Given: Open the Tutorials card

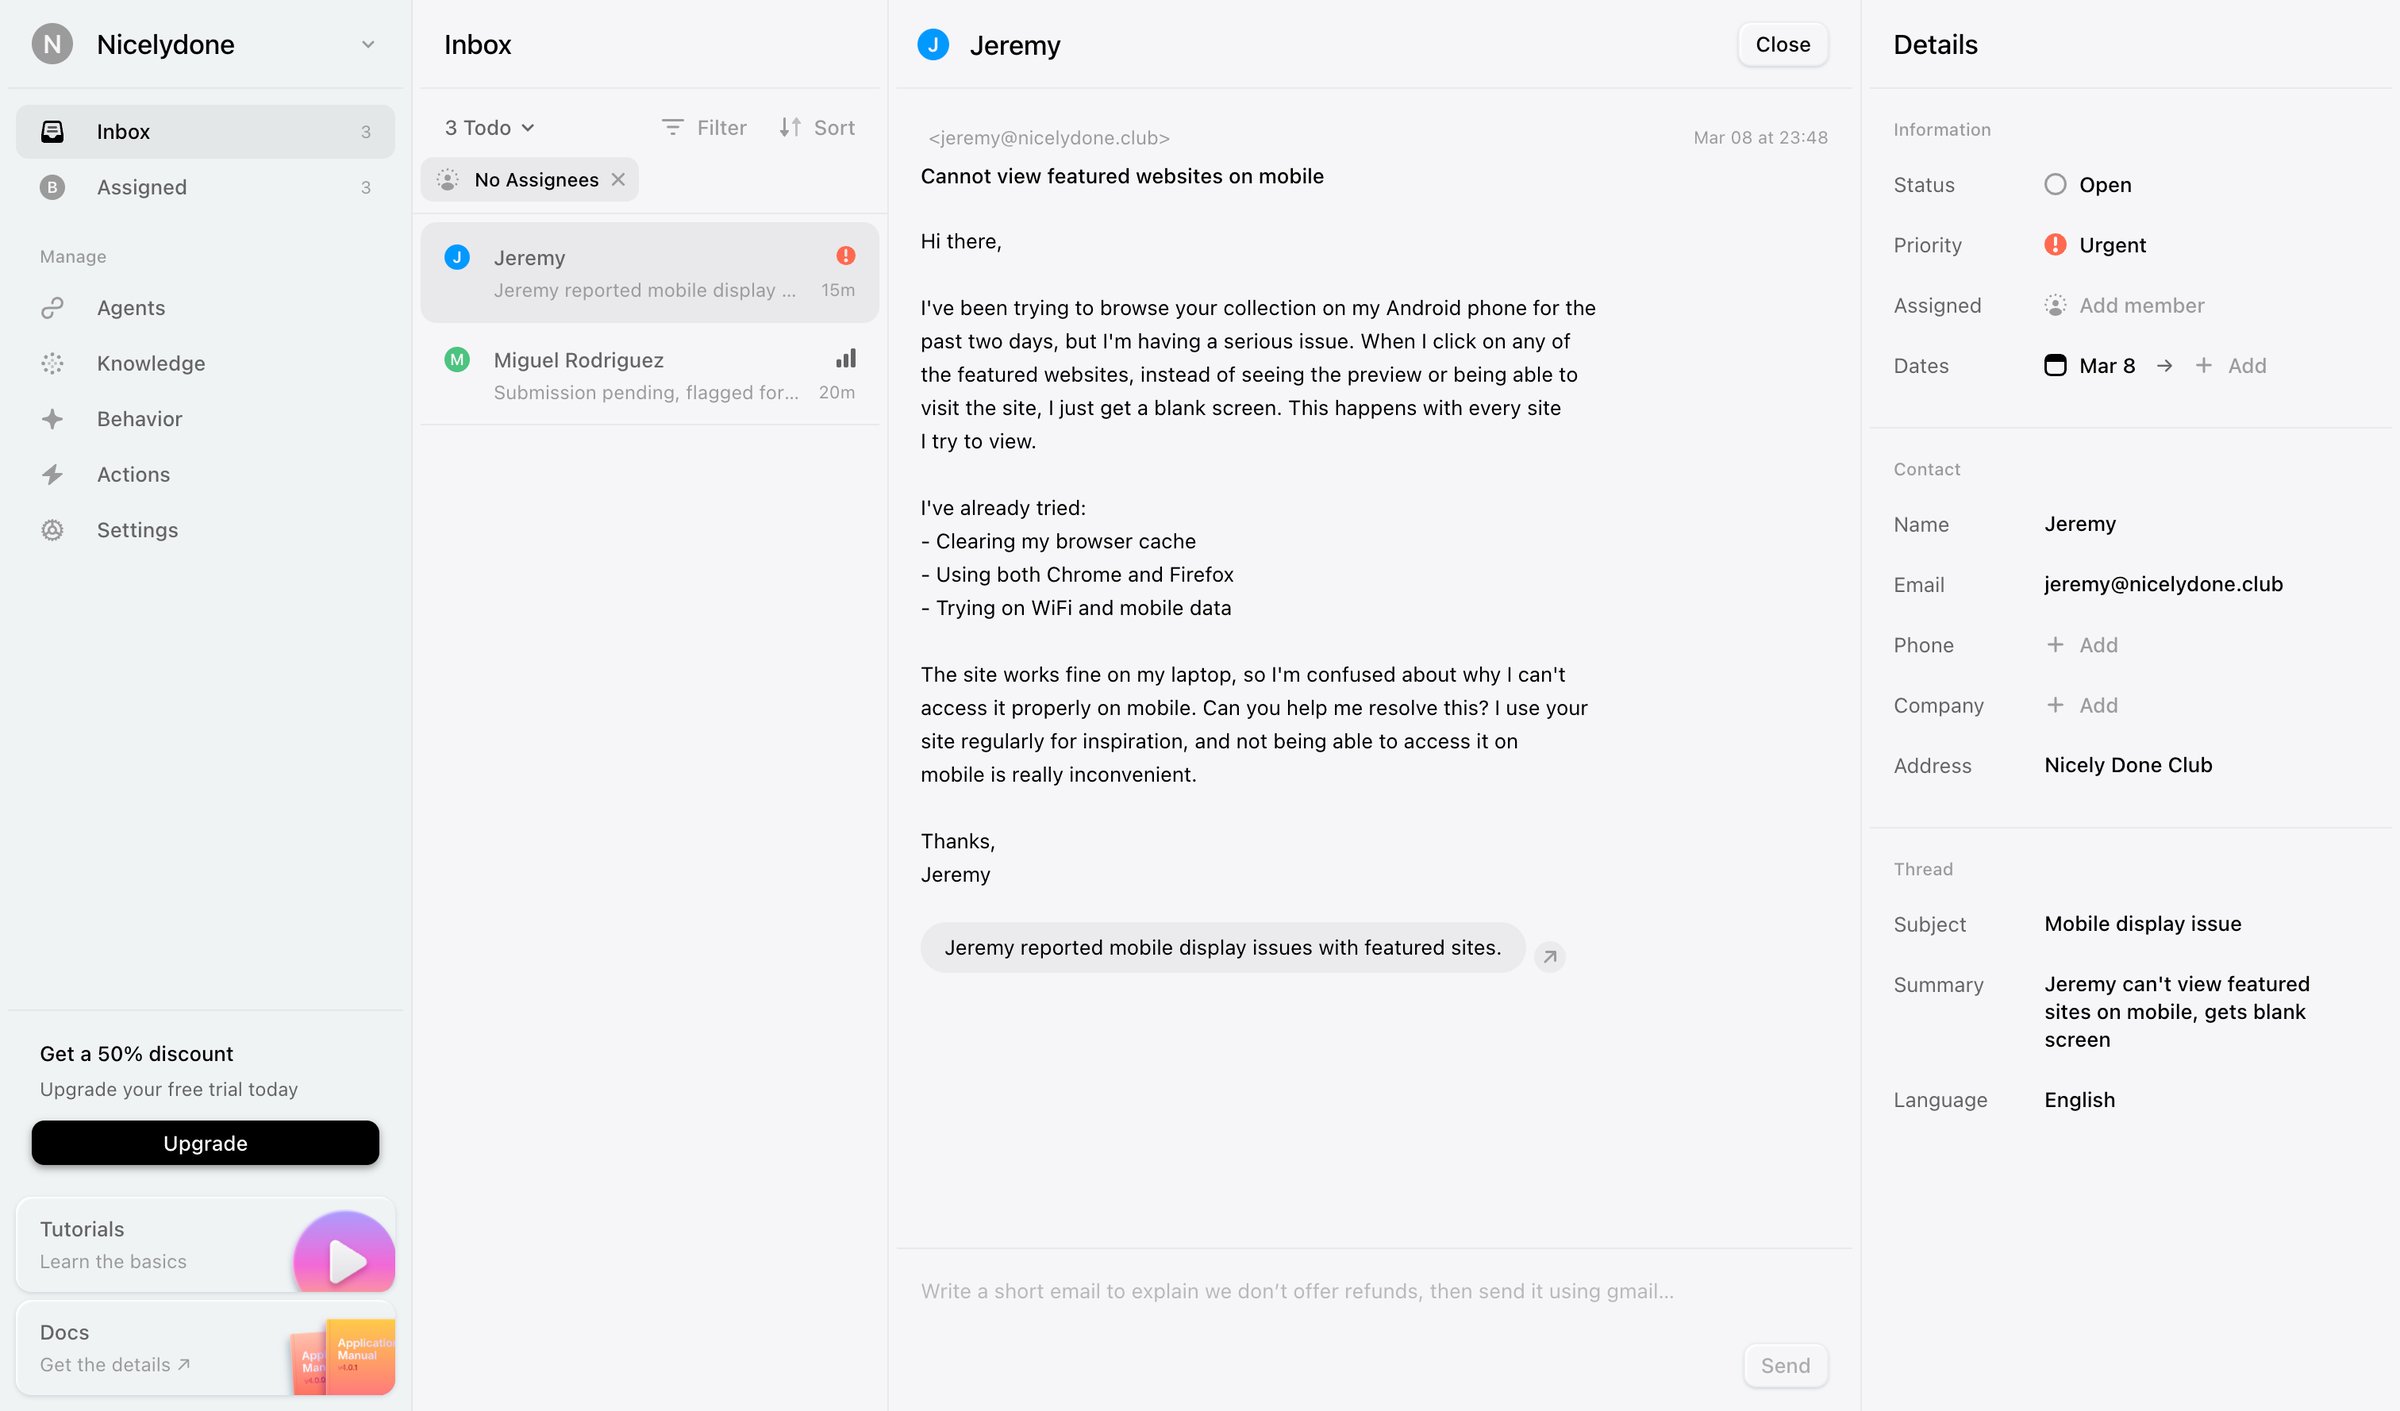Looking at the screenshot, I should 205,1244.
